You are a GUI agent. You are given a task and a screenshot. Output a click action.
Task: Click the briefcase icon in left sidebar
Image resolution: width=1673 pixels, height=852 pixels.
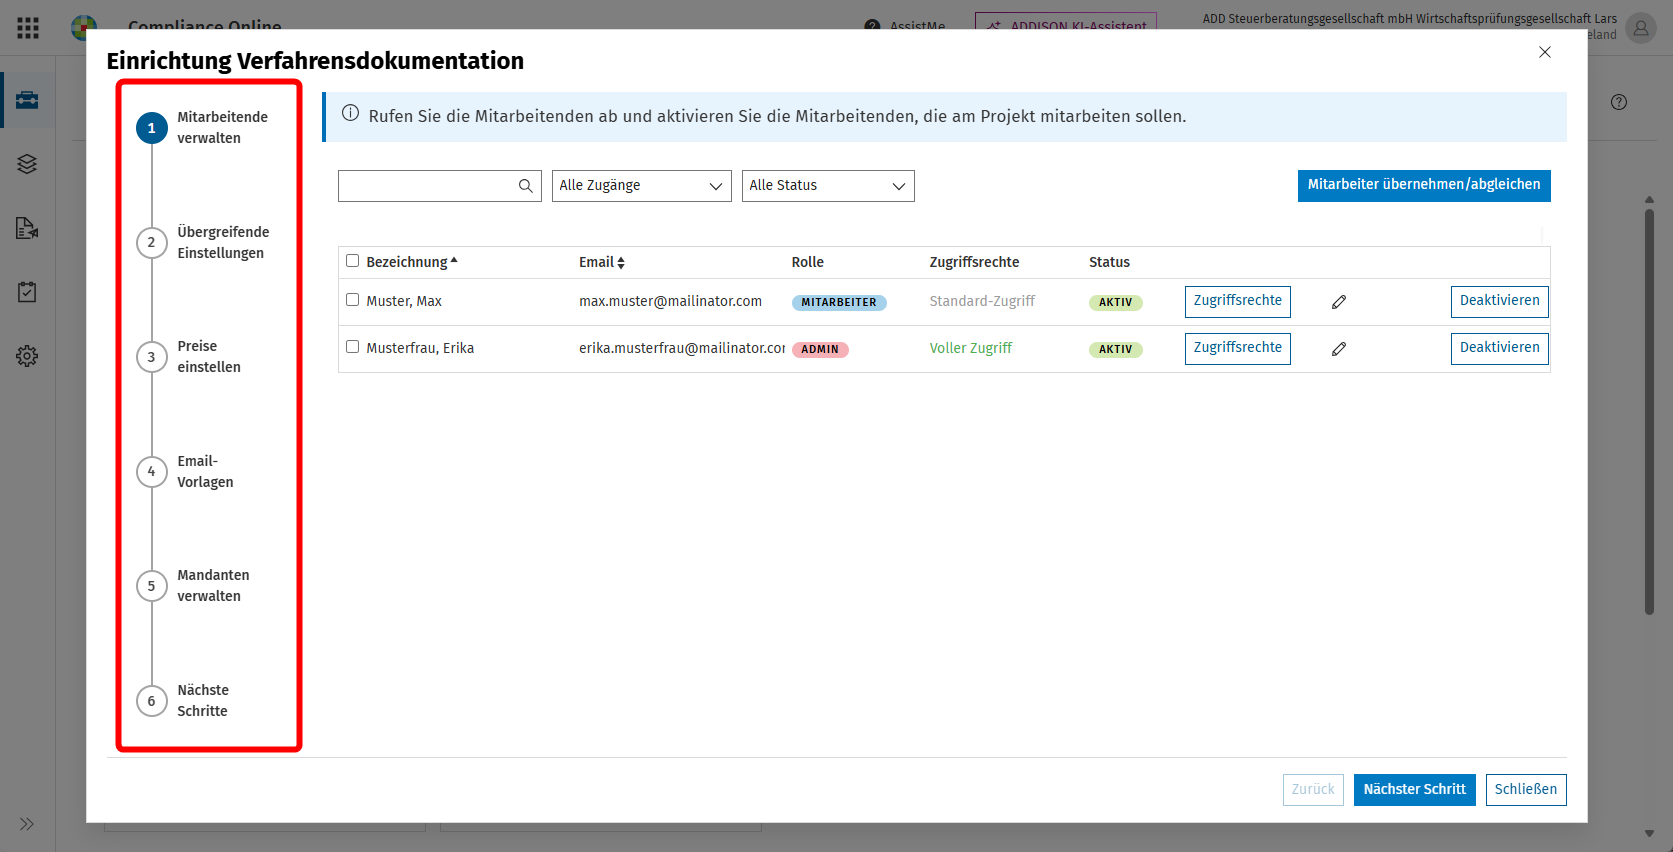(27, 100)
